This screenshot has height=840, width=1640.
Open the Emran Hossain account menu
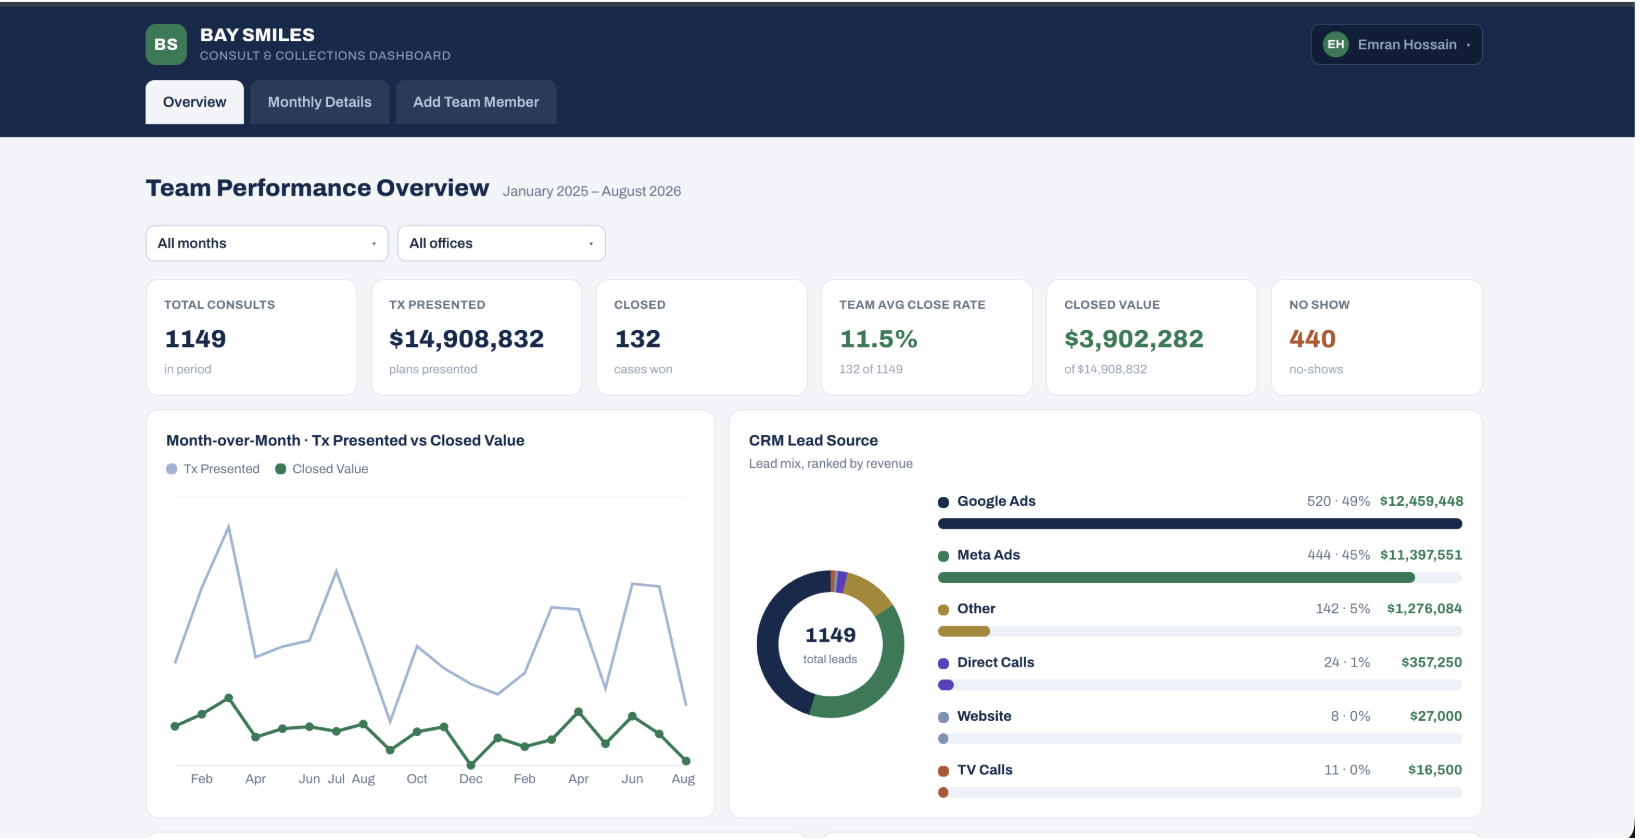pos(1396,45)
